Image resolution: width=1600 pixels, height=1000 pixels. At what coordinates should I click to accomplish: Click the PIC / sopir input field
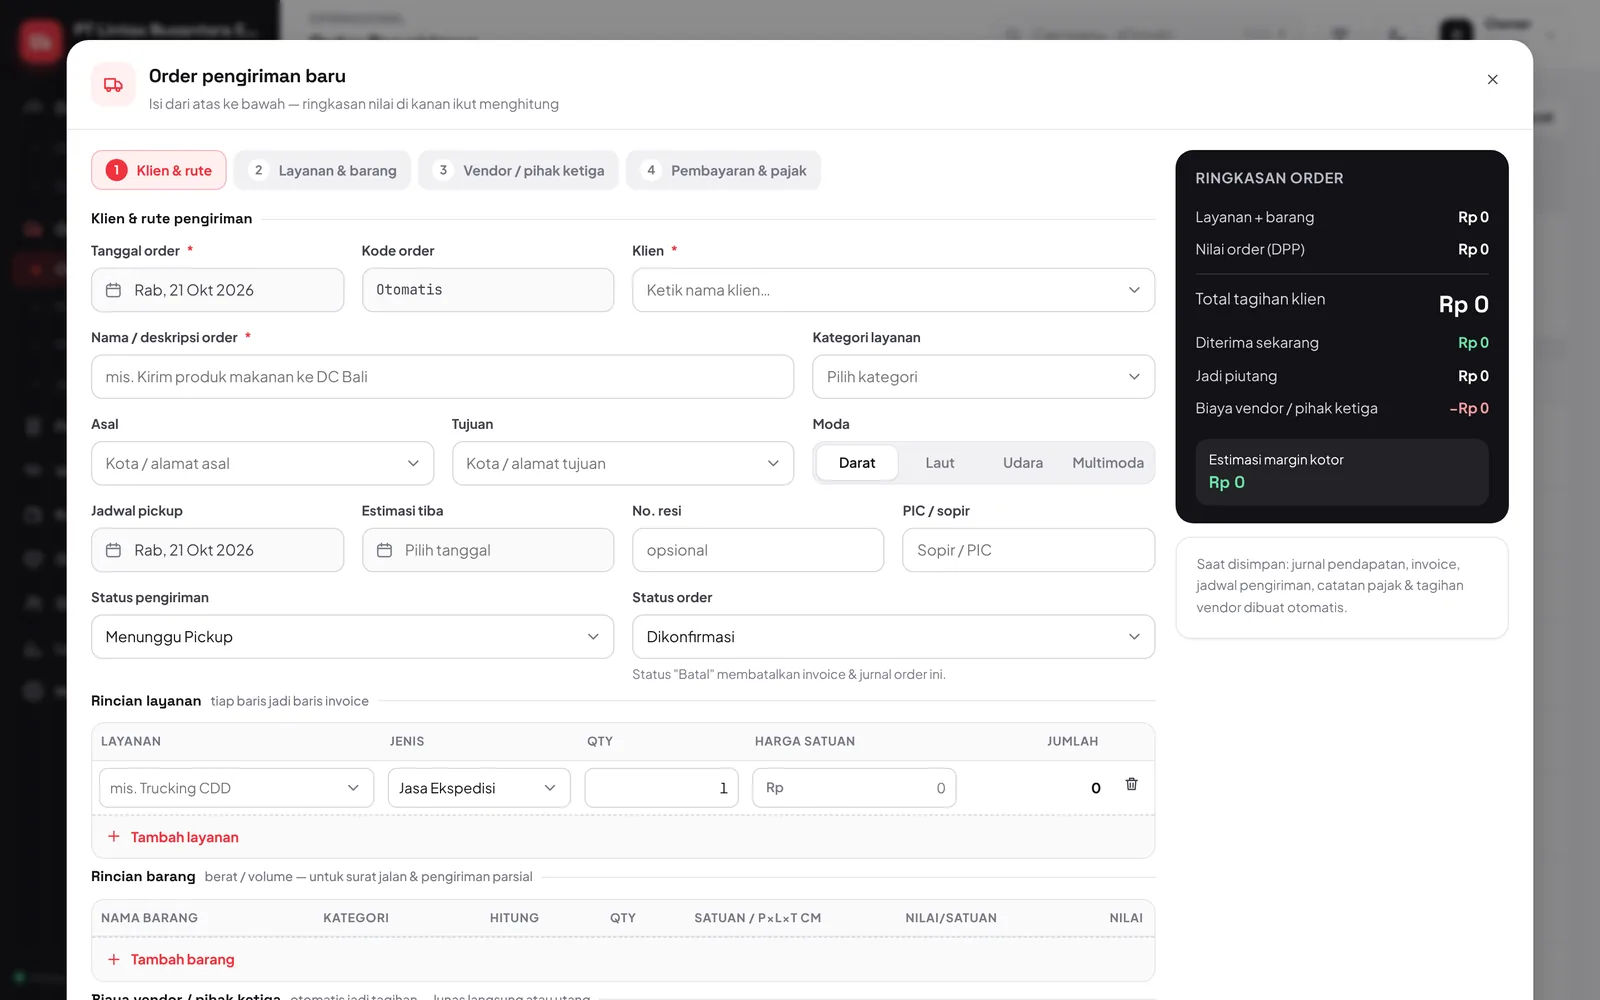click(x=1028, y=550)
